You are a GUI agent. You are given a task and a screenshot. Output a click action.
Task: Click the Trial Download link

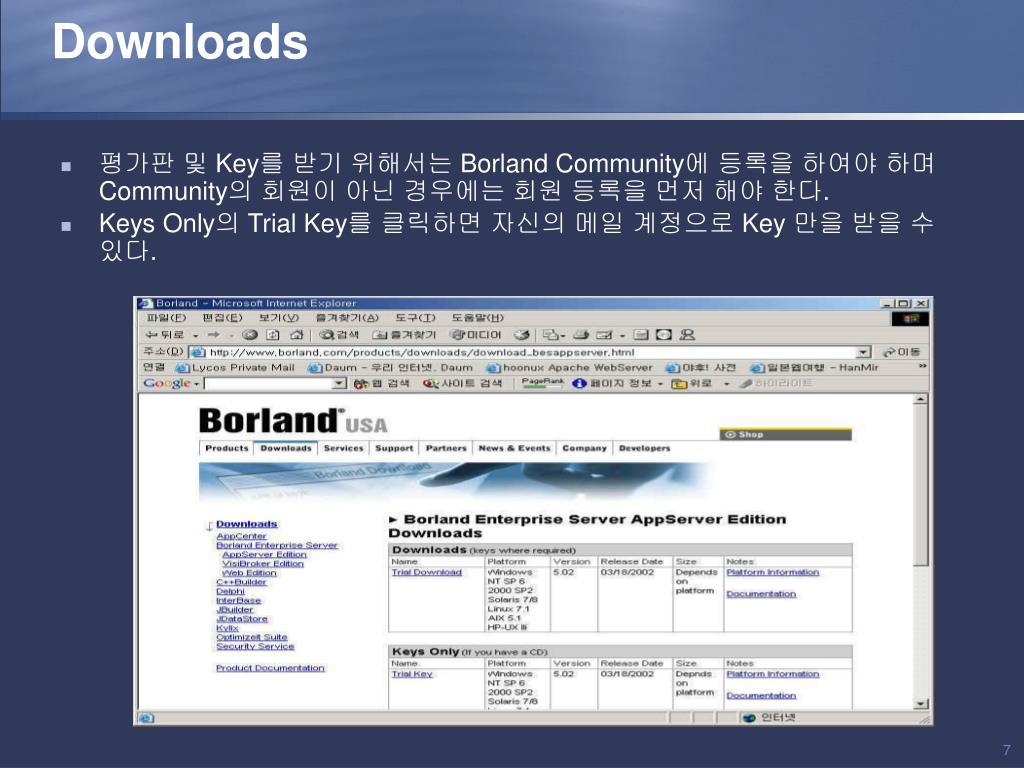pyautogui.click(x=426, y=572)
